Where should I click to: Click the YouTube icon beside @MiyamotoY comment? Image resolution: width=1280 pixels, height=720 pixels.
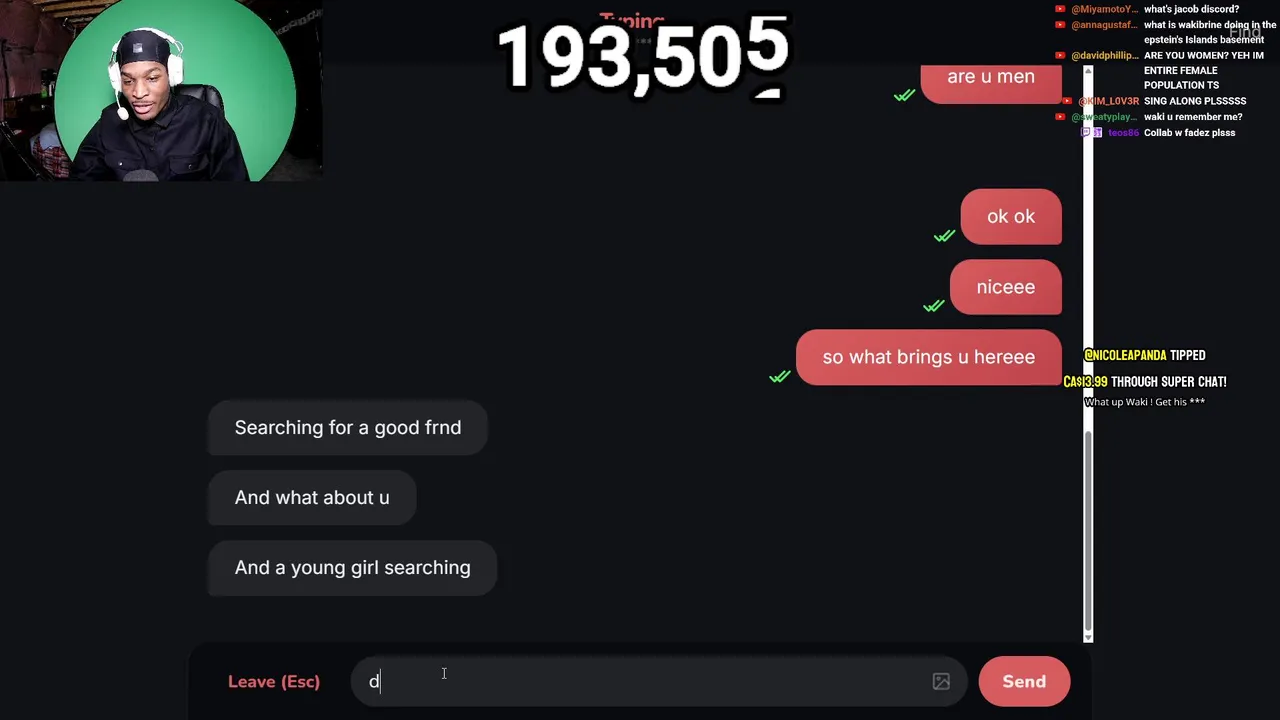(x=1060, y=9)
